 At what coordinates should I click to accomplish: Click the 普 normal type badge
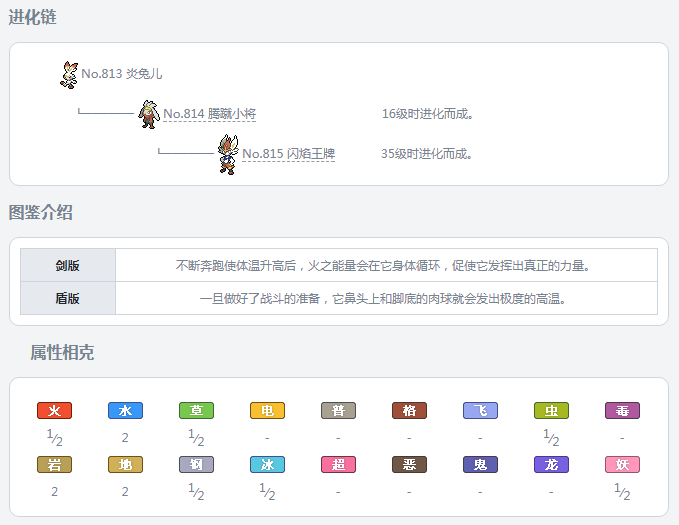pos(338,410)
